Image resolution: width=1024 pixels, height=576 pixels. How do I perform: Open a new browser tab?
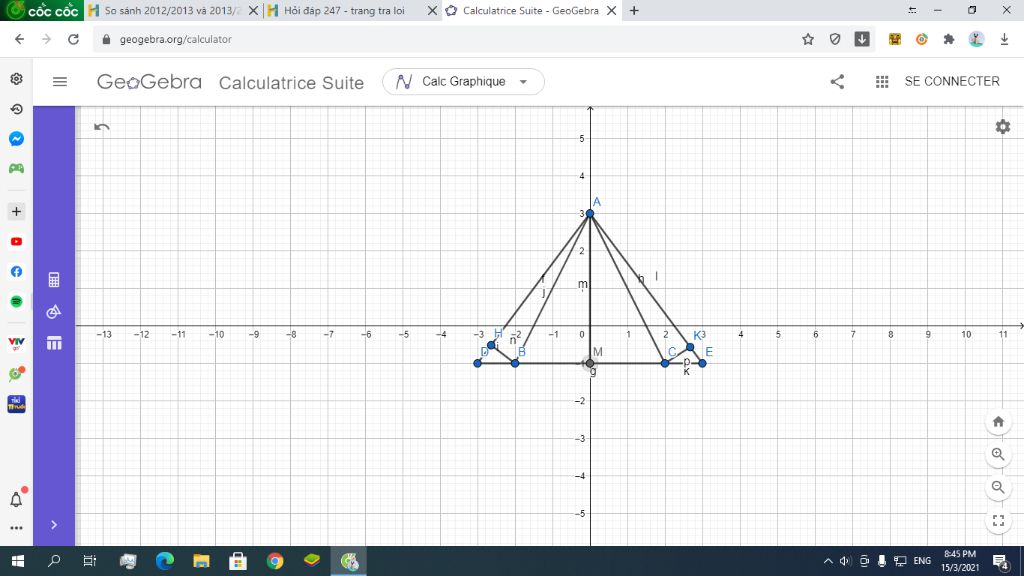(633, 10)
